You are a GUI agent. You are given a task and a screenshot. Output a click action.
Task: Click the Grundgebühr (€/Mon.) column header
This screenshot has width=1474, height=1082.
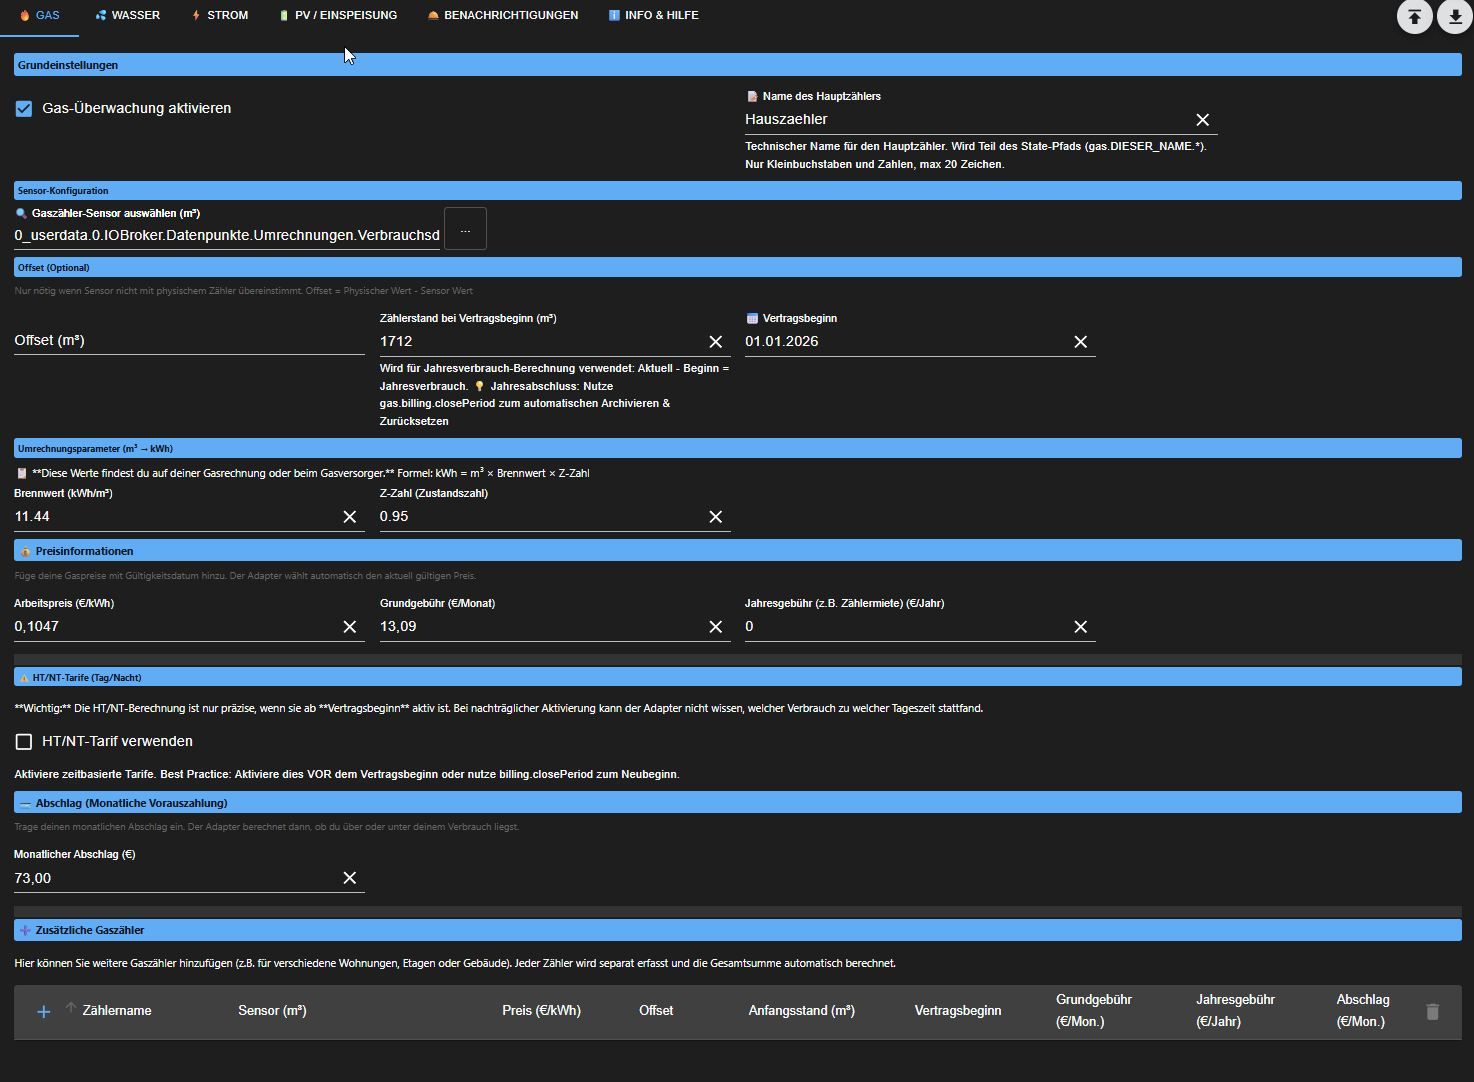click(x=1094, y=1011)
